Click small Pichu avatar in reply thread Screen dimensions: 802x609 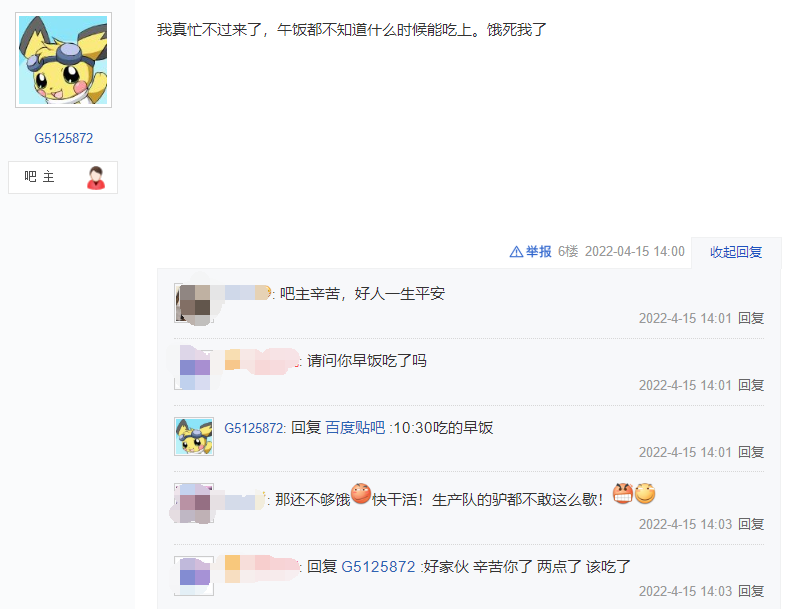click(194, 436)
